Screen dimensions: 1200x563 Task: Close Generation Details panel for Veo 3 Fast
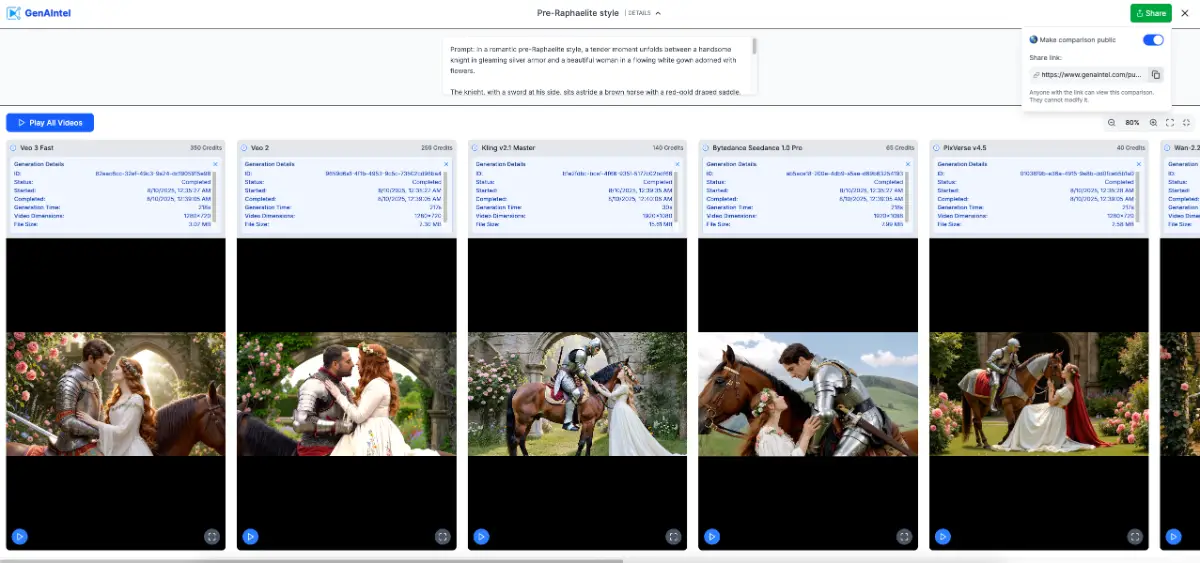[215, 163]
